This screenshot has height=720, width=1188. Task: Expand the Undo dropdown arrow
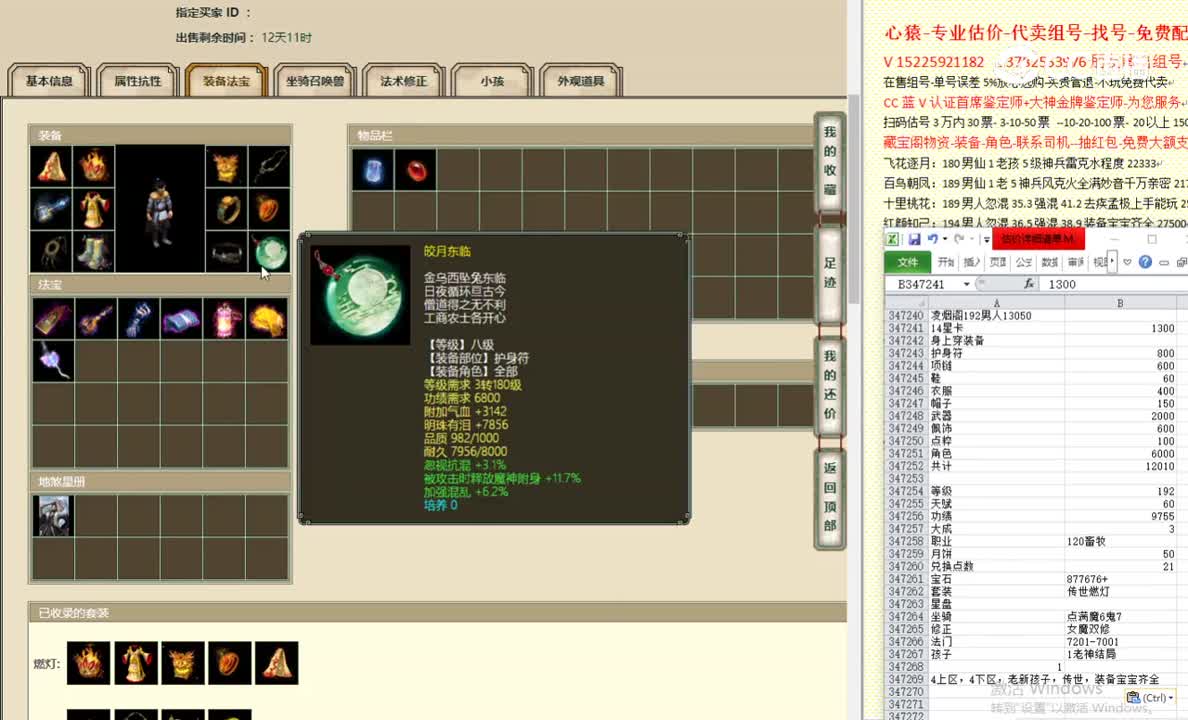pos(946,238)
